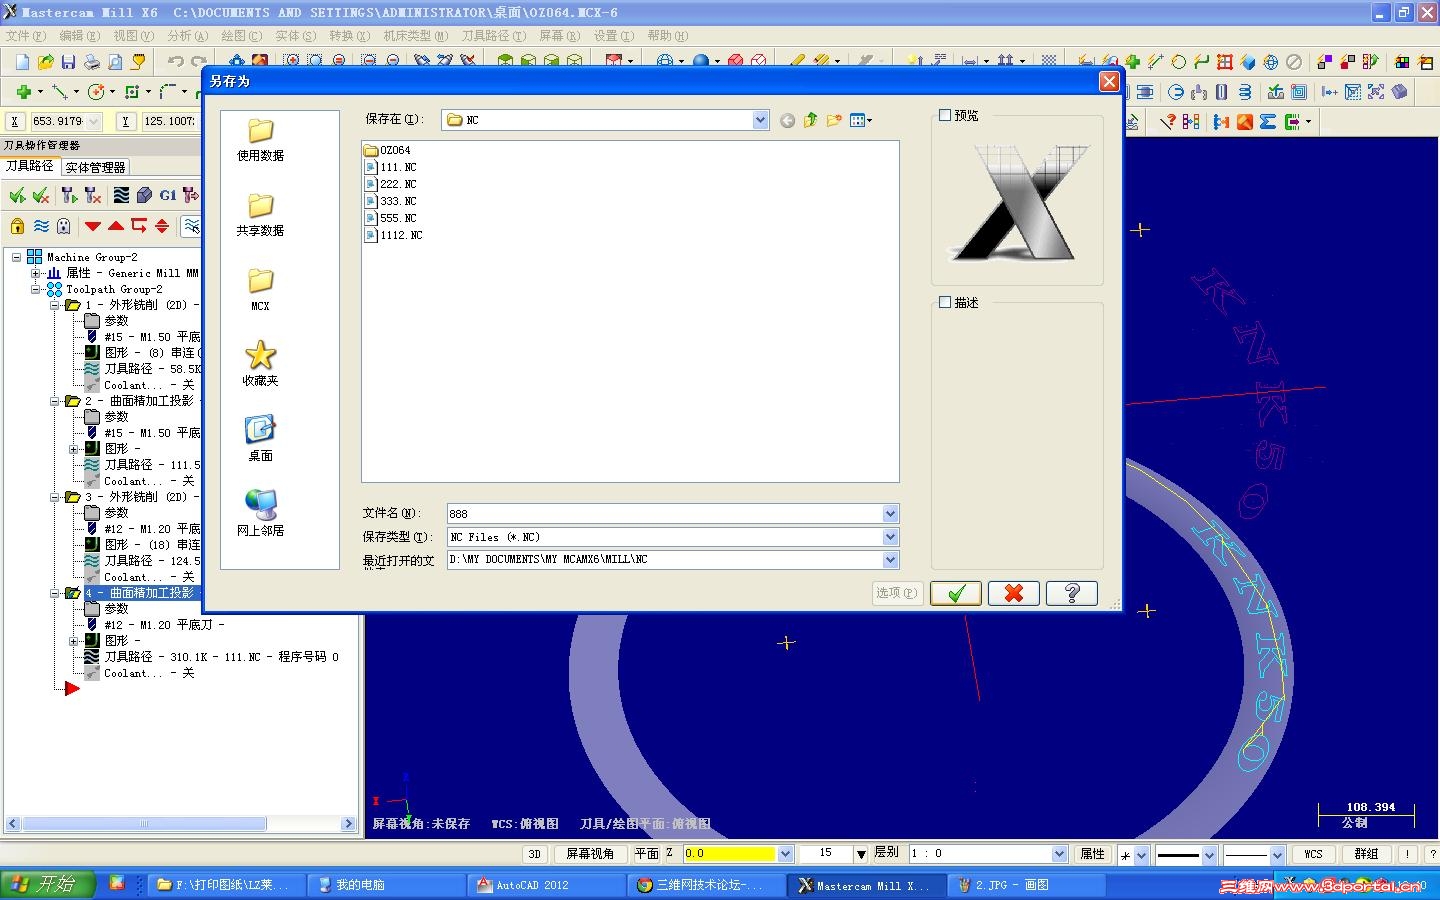Click the 屏幕视角 status bar button
The width and height of the screenshot is (1440, 900).
point(590,854)
